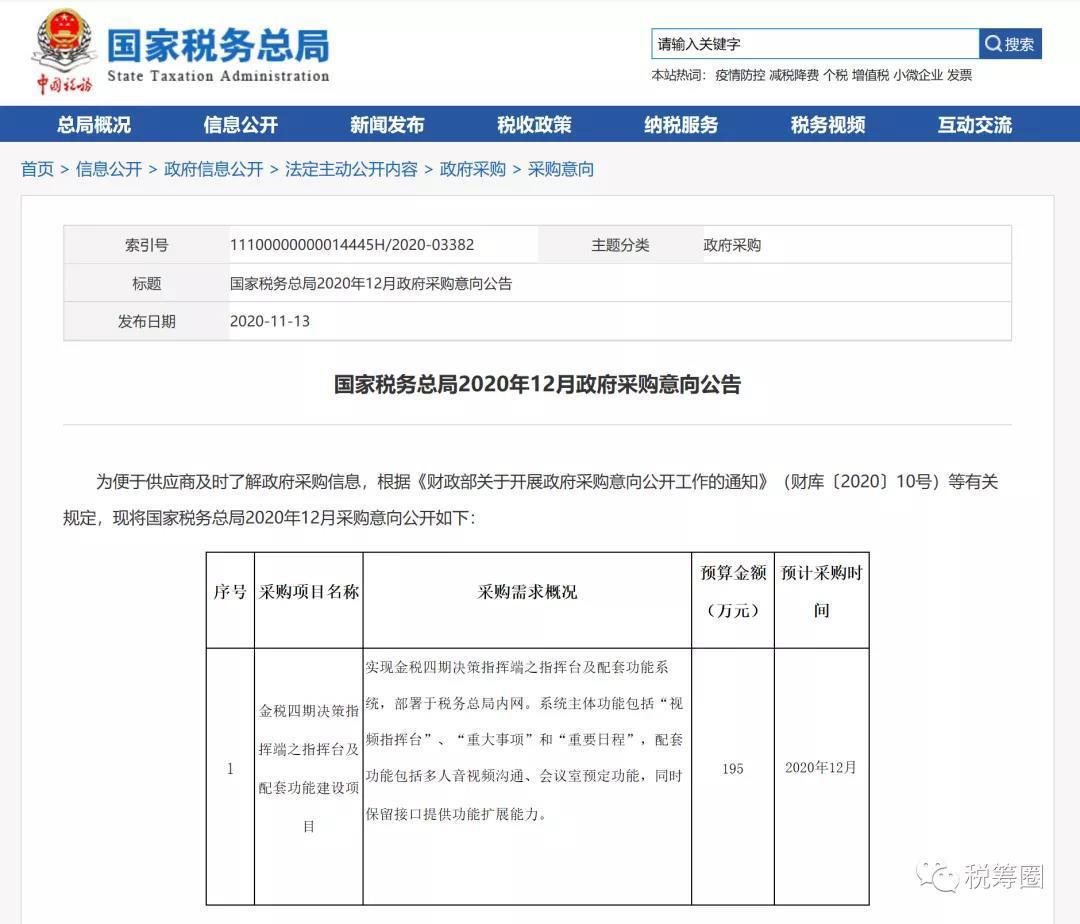Open the 总局概况 menu
This screenshot has width=1080, height=924.
coord(94,125)
